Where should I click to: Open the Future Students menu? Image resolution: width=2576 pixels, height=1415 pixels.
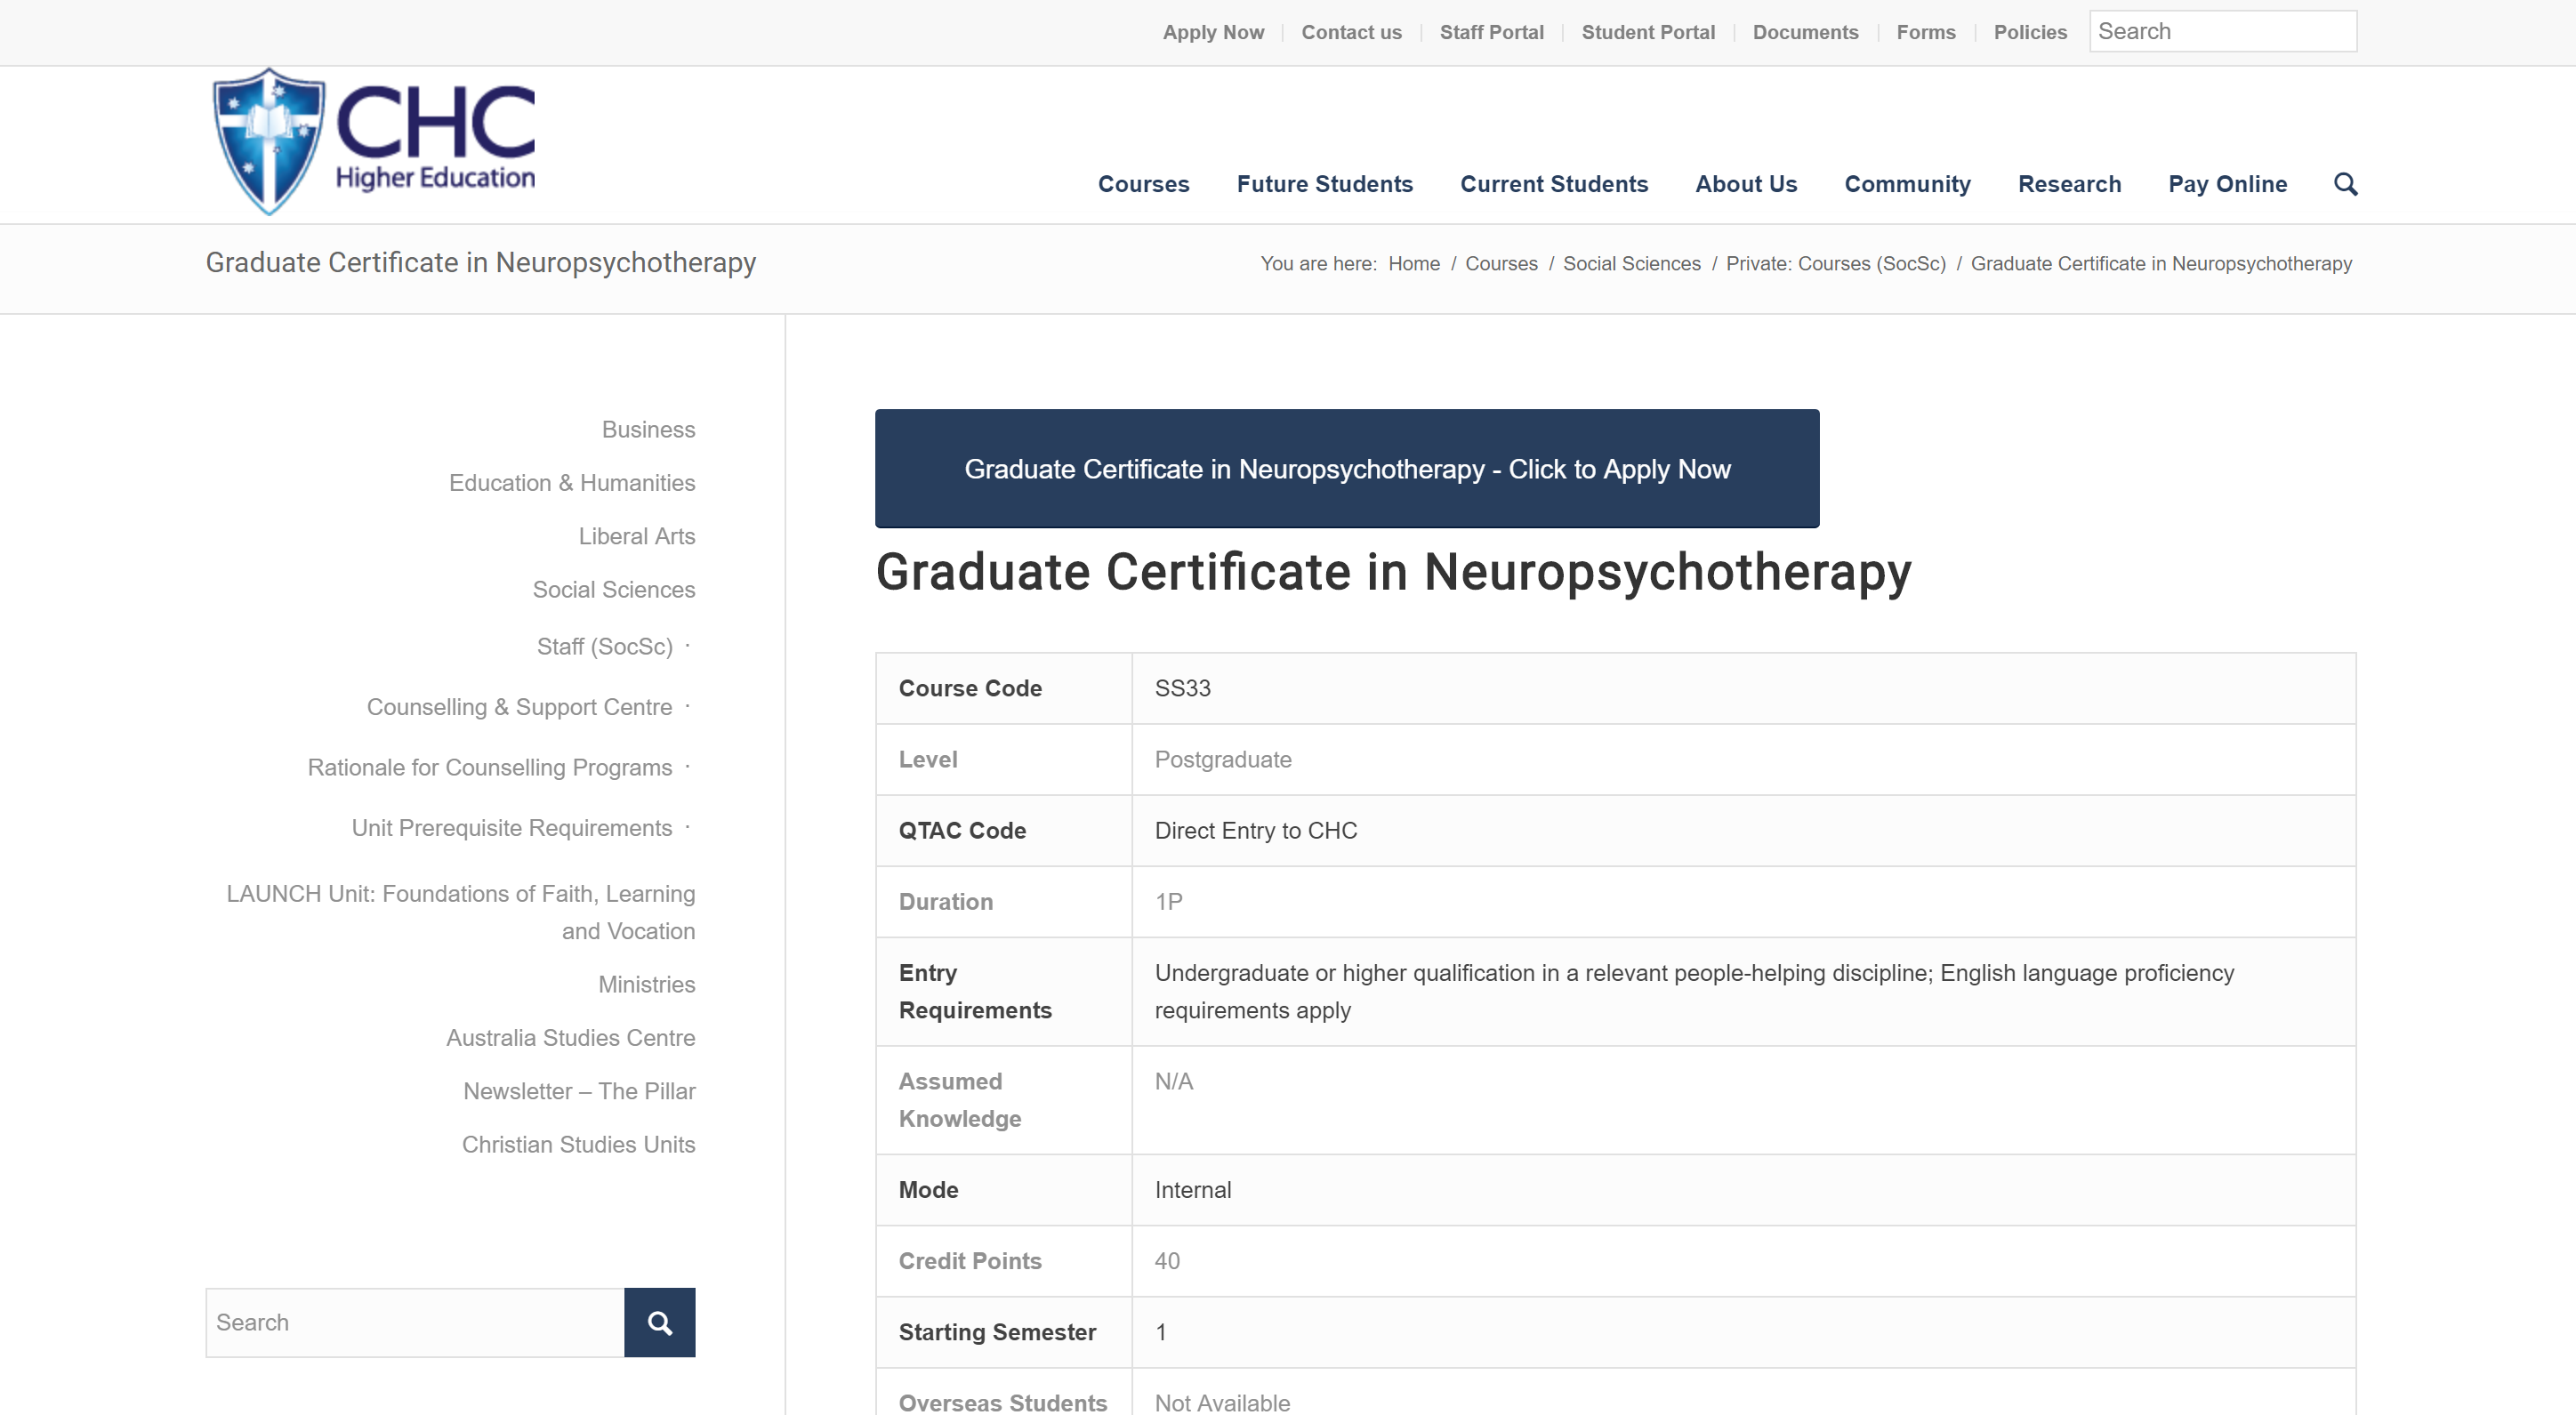(x=1324, y=184)
